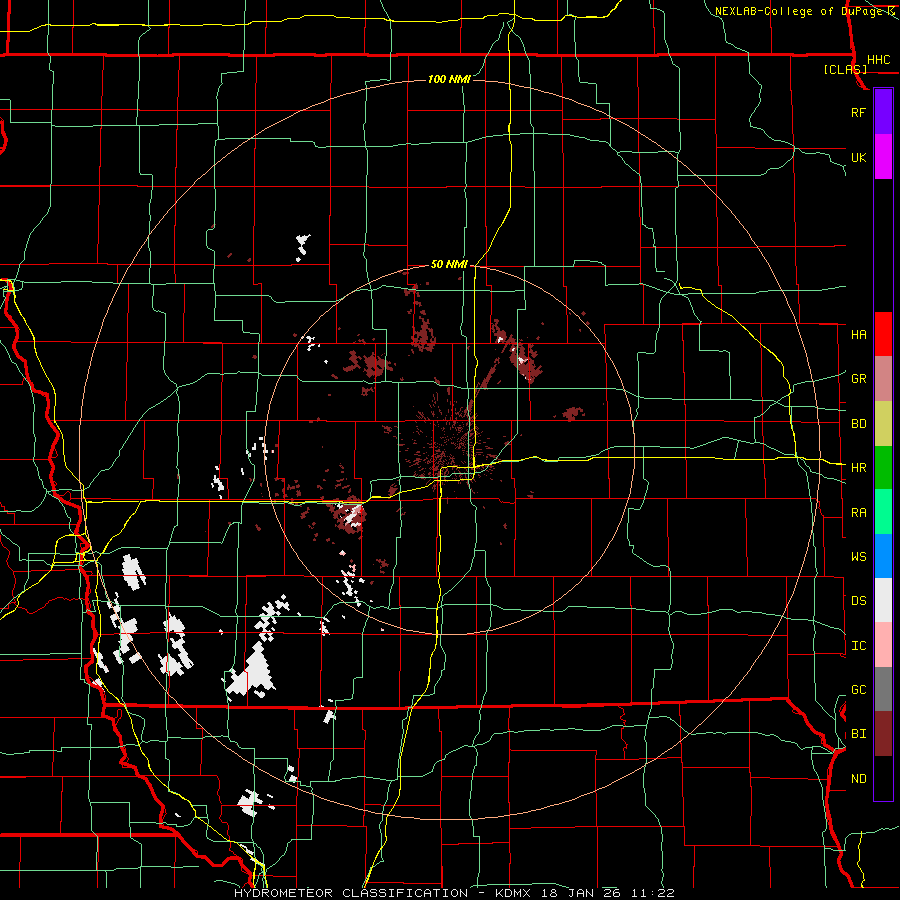Click the RF legend label
The height and width of the screenshot is (900, 900).
(858, 112)
